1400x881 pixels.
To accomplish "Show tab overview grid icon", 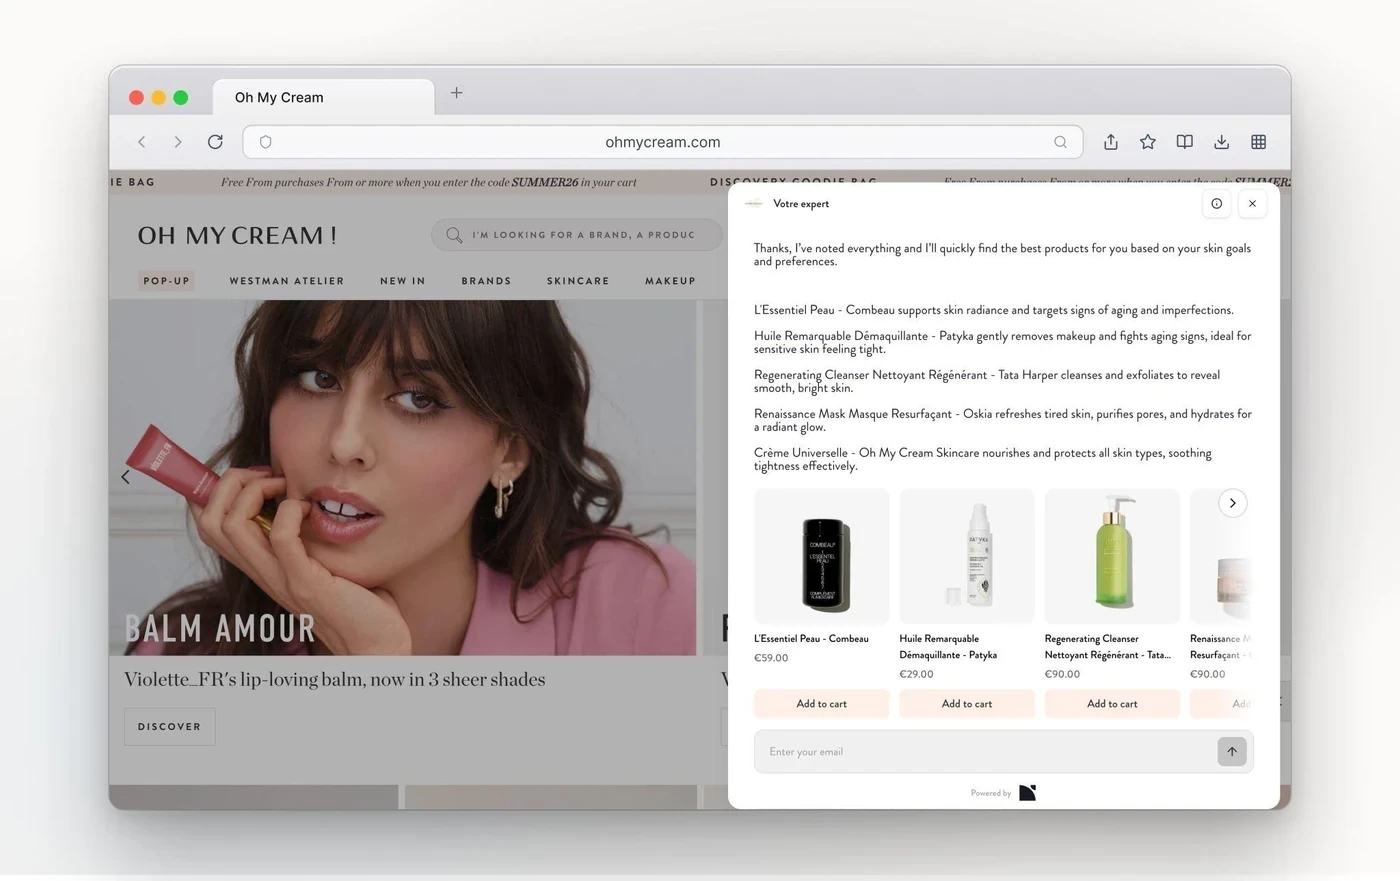I will [x=1259, y=142].
